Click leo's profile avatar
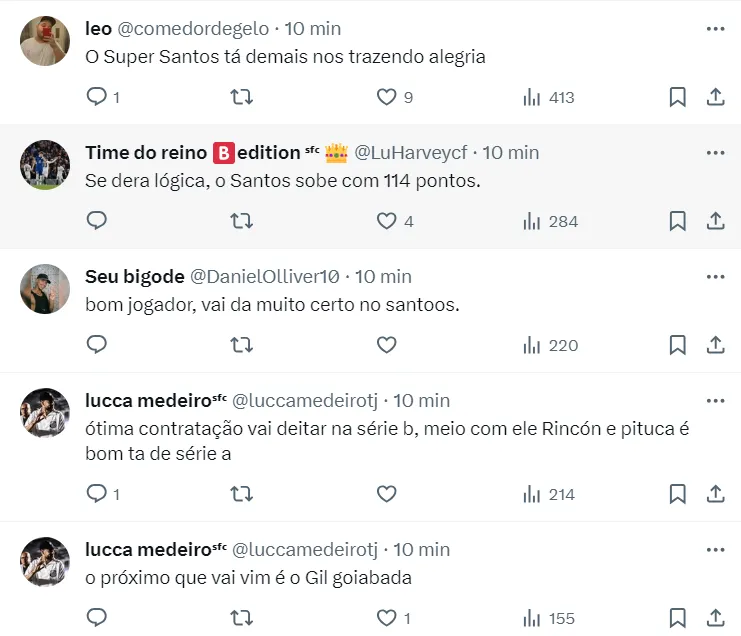741x636 pixels. point(45,42)
